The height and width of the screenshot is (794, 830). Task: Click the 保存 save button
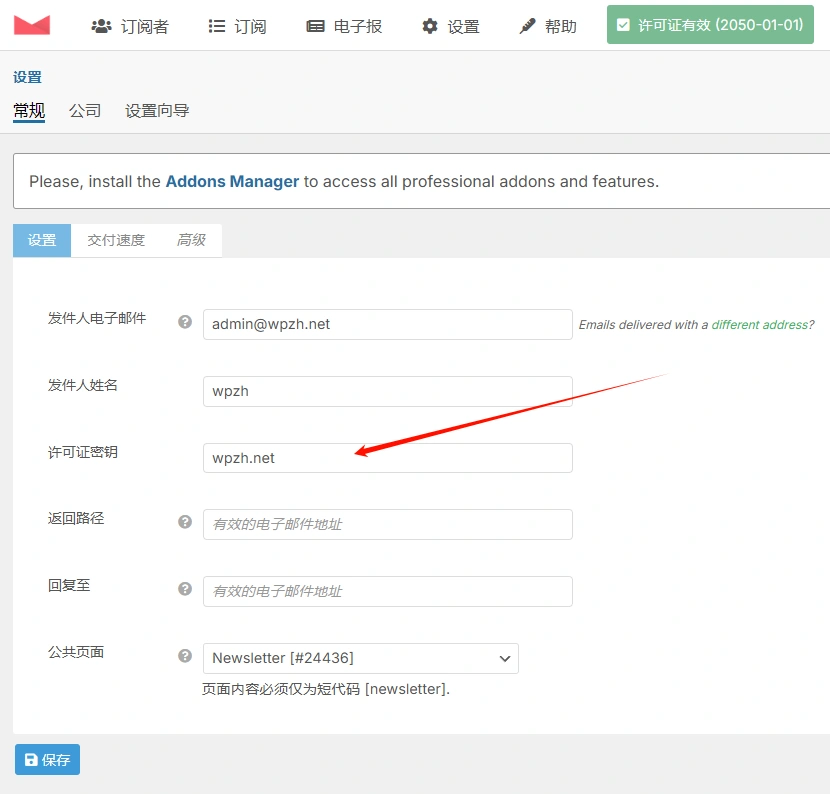click(47, 759)
